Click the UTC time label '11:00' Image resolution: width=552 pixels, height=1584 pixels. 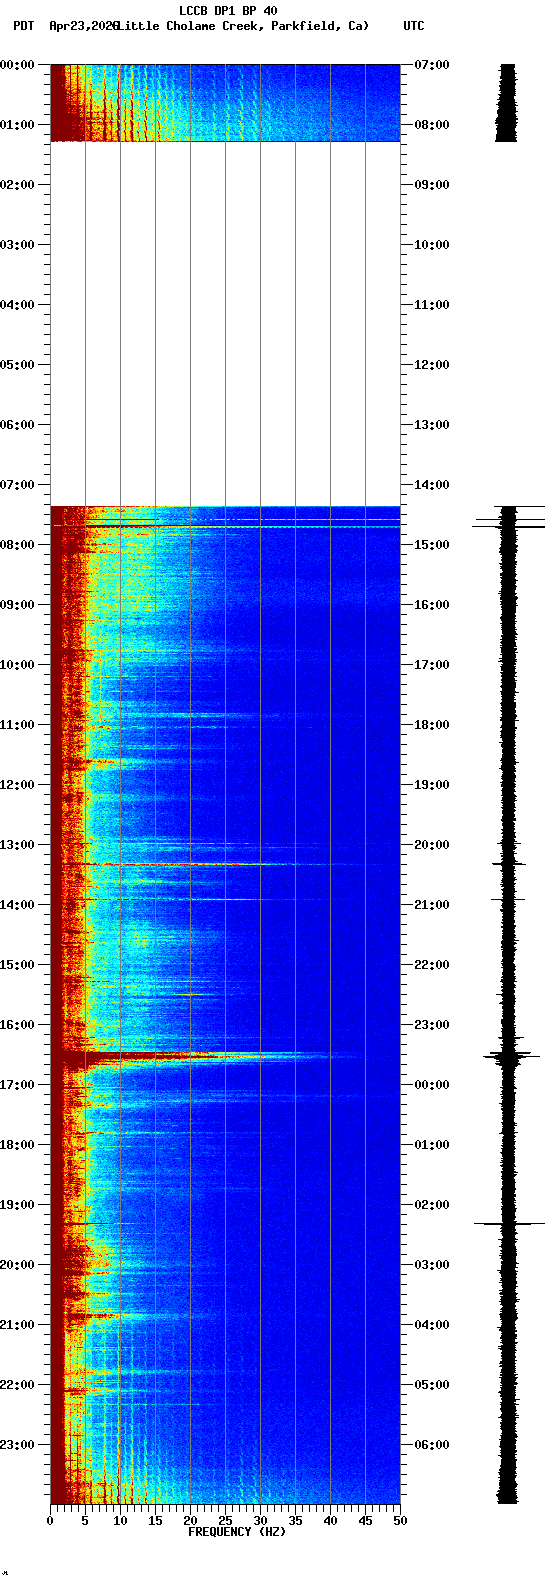coord(432,305)
